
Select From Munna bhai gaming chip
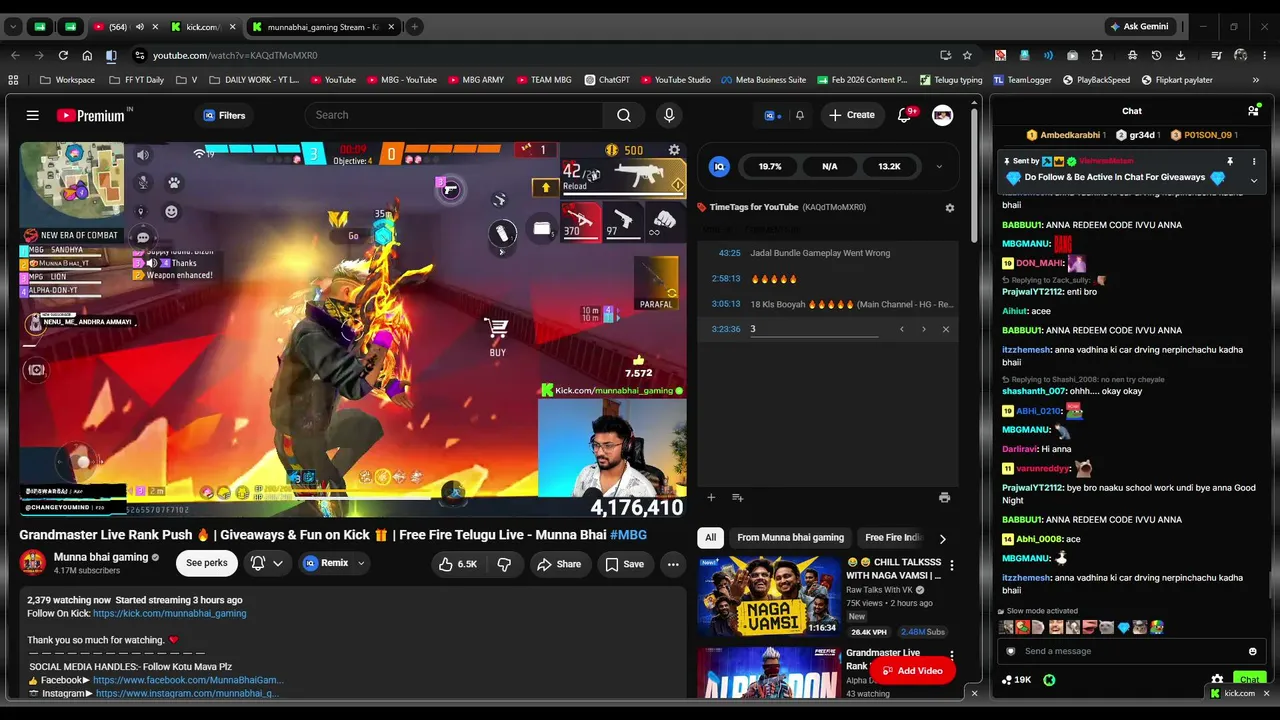coord(791,538)
